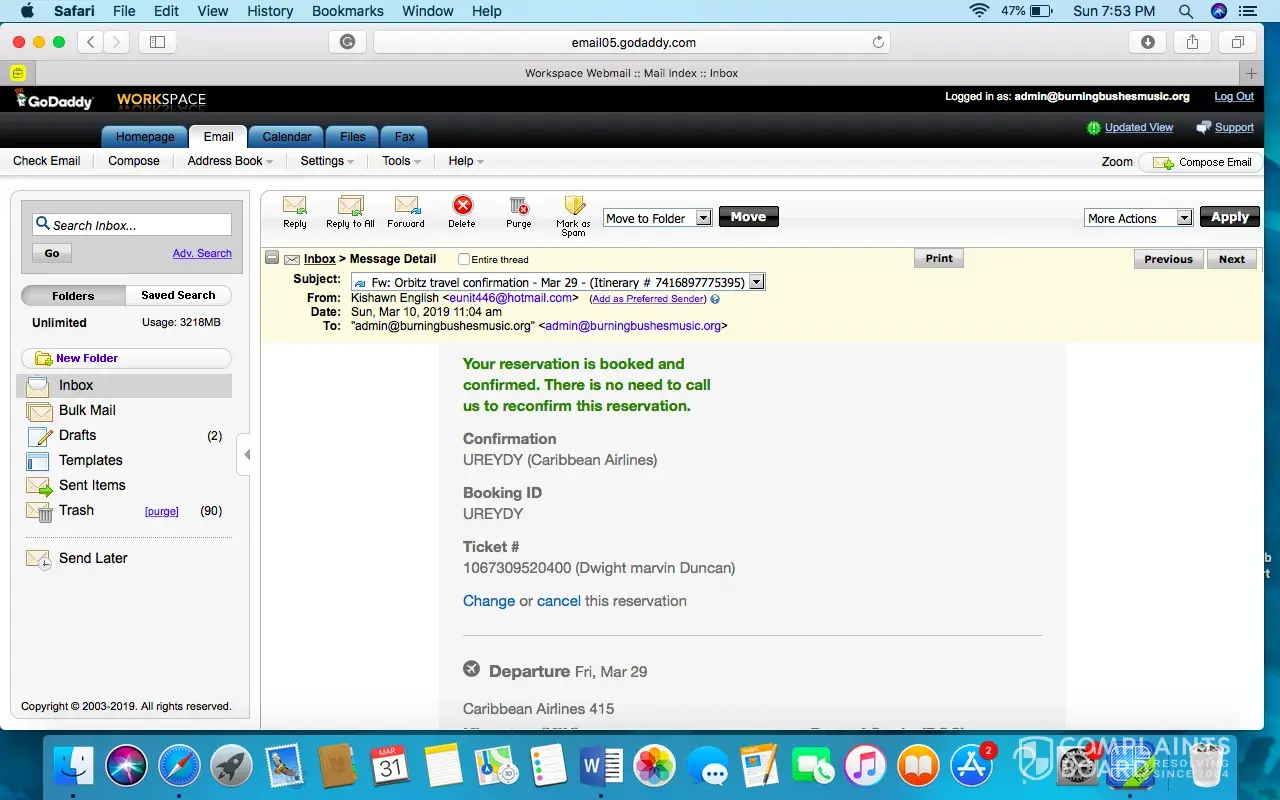Click the Reply to All icon
1280x800 pixels.
pyautogui.click(x=350, y=206)
